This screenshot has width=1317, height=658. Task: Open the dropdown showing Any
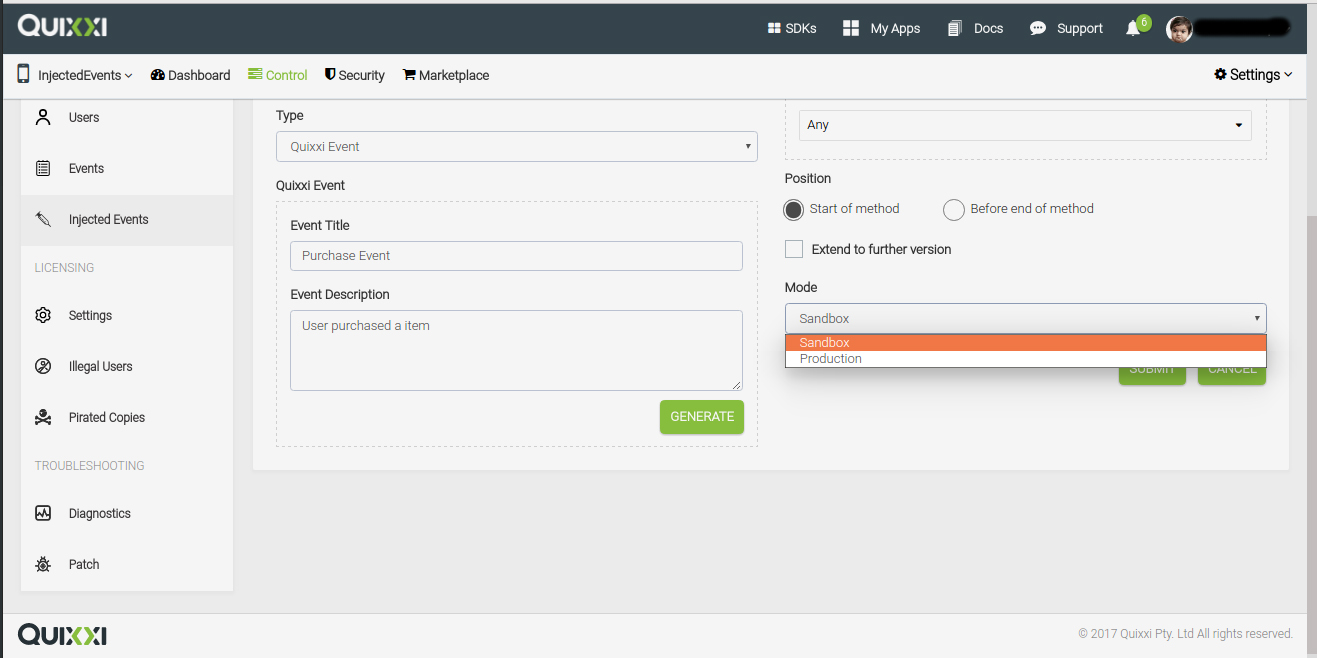tap(1025, 125)
